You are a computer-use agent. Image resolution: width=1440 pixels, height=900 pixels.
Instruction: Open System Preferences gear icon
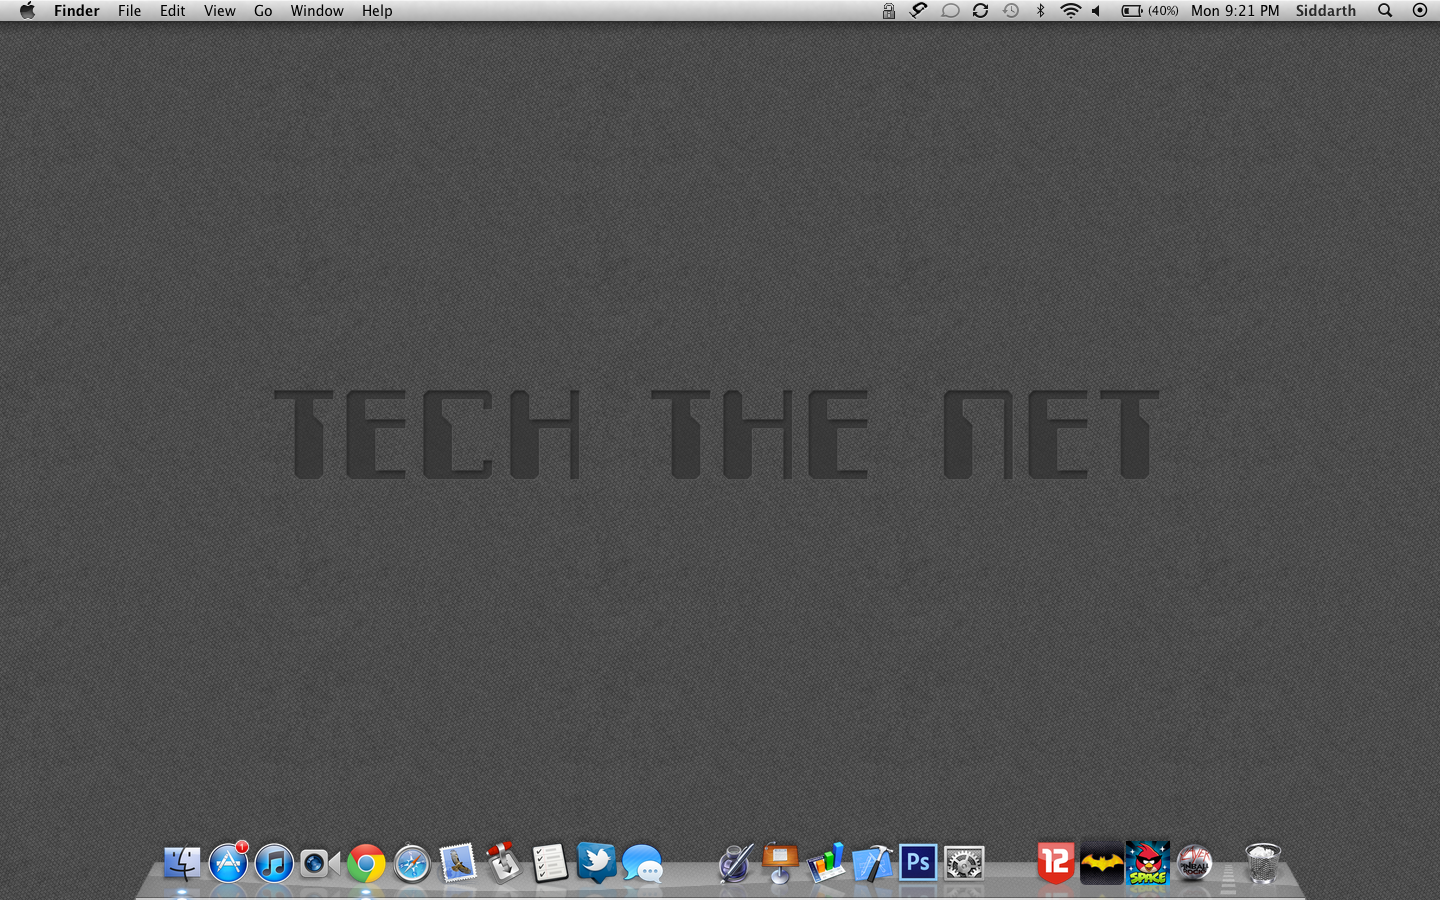pyautogui.click(x=964, y=863)
